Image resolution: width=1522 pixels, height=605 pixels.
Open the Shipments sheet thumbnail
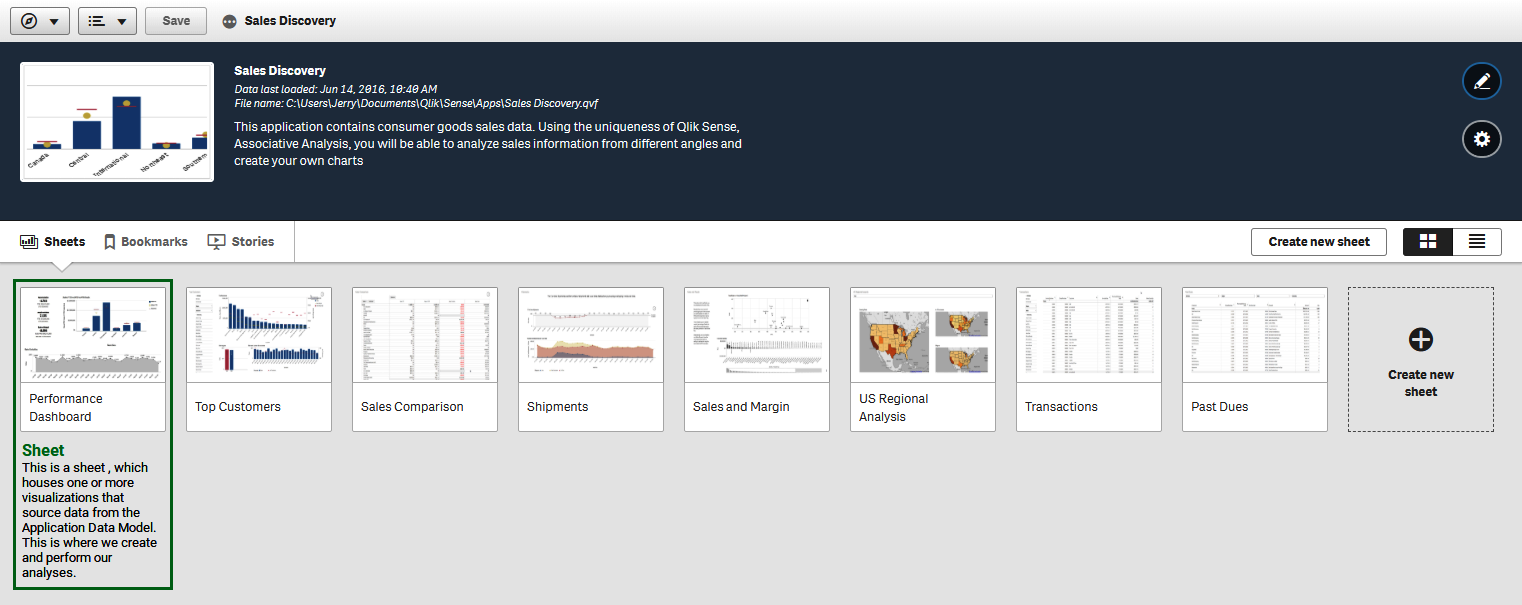pos(591,335)
